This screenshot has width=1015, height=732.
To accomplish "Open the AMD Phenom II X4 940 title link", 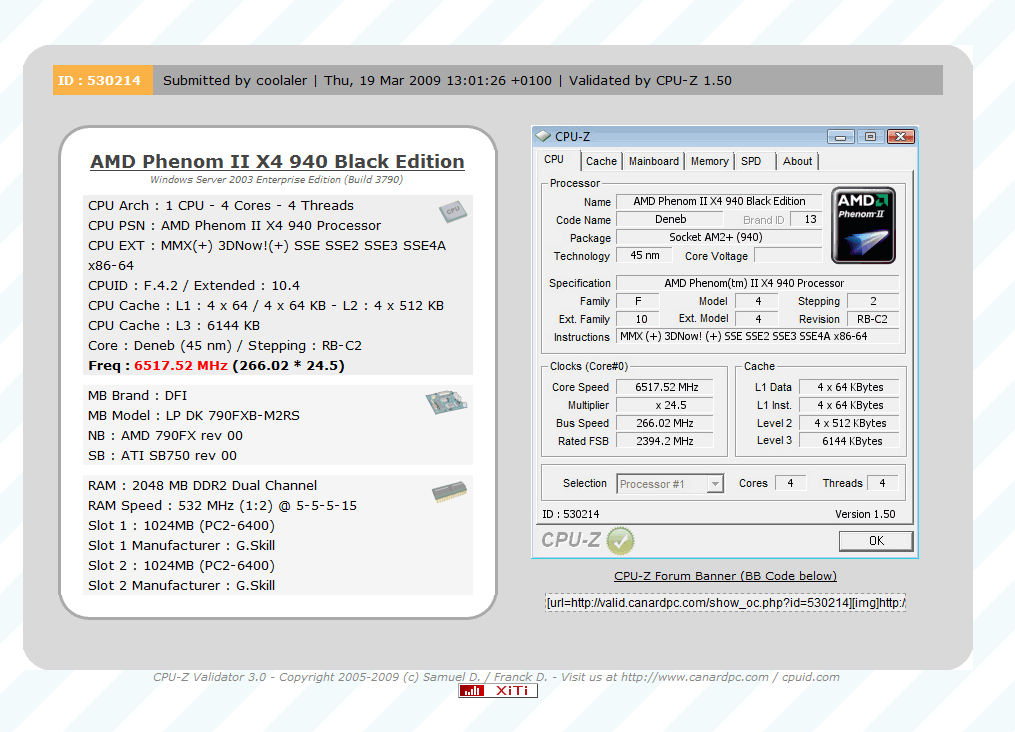I will [x=277, y=161].
